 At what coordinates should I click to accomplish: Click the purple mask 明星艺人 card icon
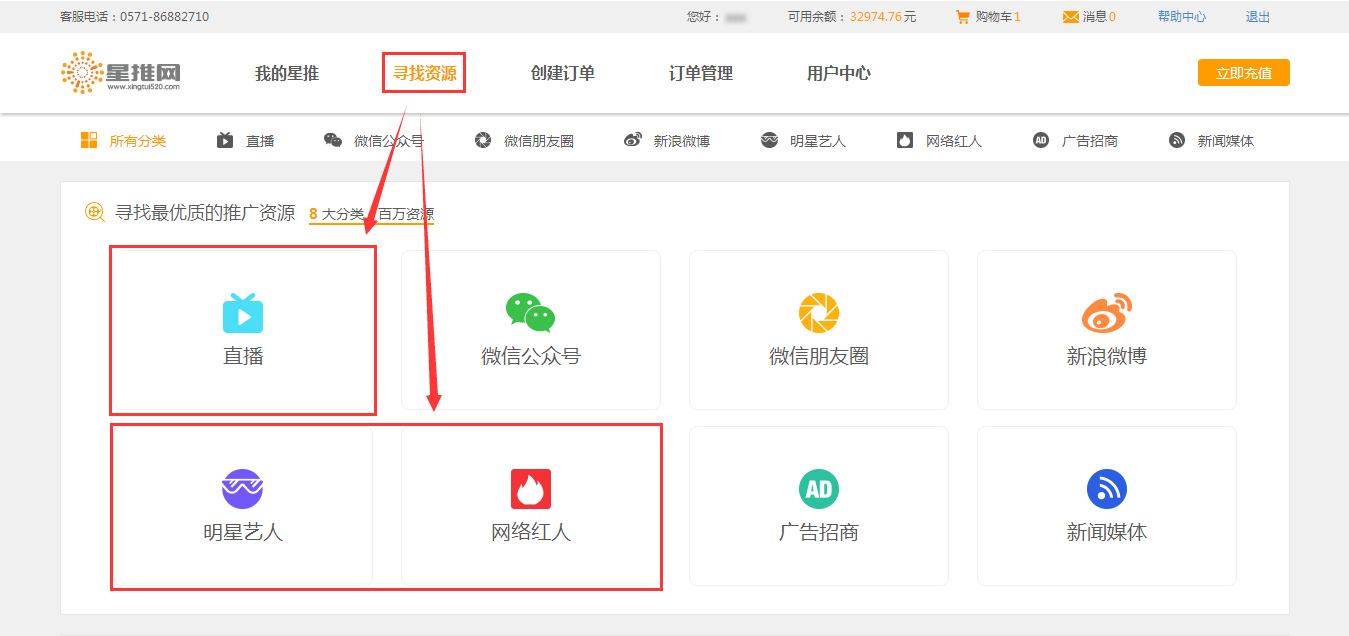point(242,489)
